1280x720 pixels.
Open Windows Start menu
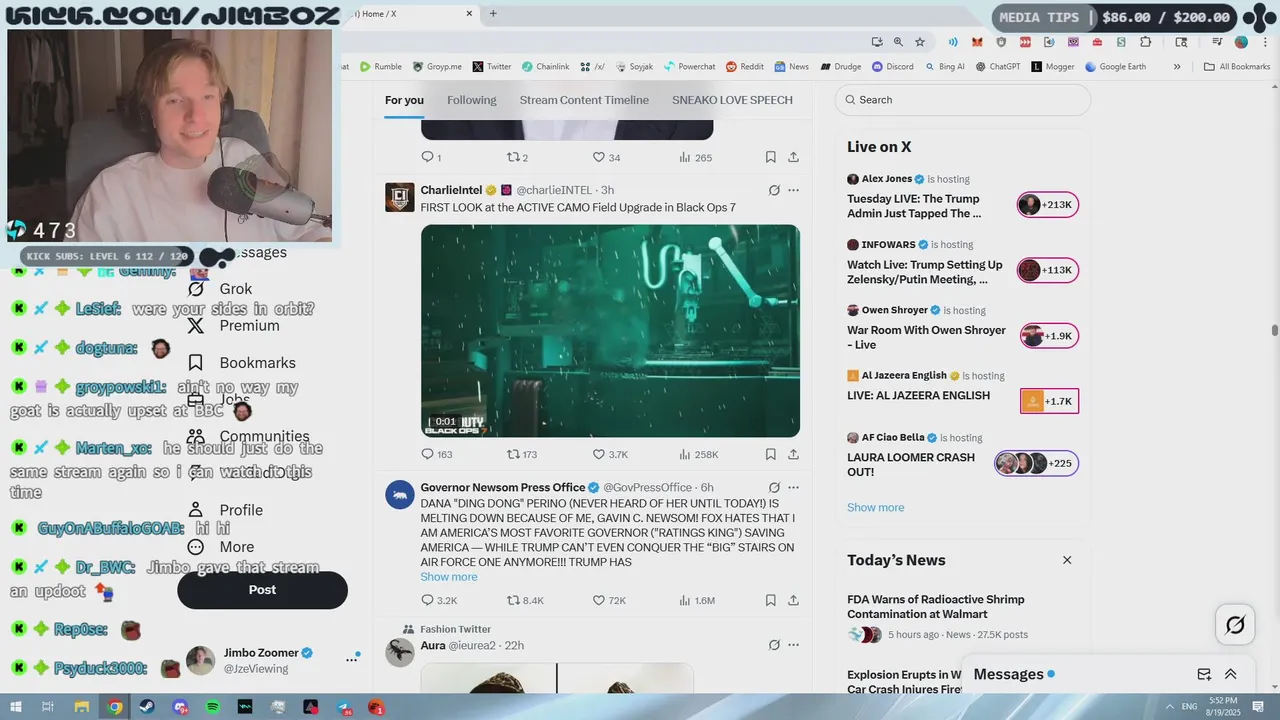point(16,707)
